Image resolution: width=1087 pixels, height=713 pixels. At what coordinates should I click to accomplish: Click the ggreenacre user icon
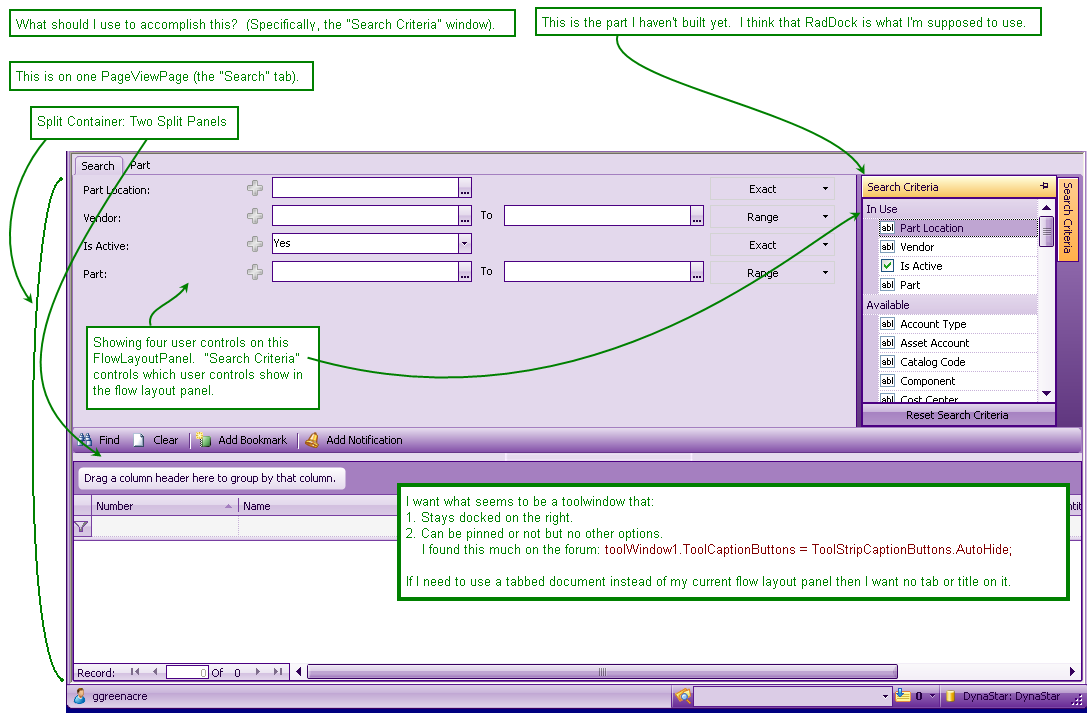pyautogui.click(x=80, y=696)
